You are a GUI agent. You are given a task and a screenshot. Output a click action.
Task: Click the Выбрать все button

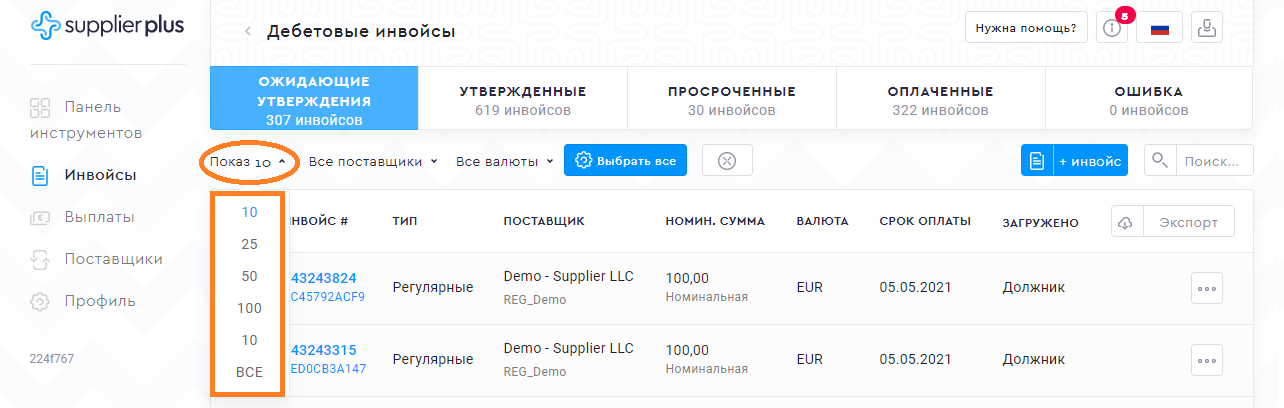pos(625,160)
